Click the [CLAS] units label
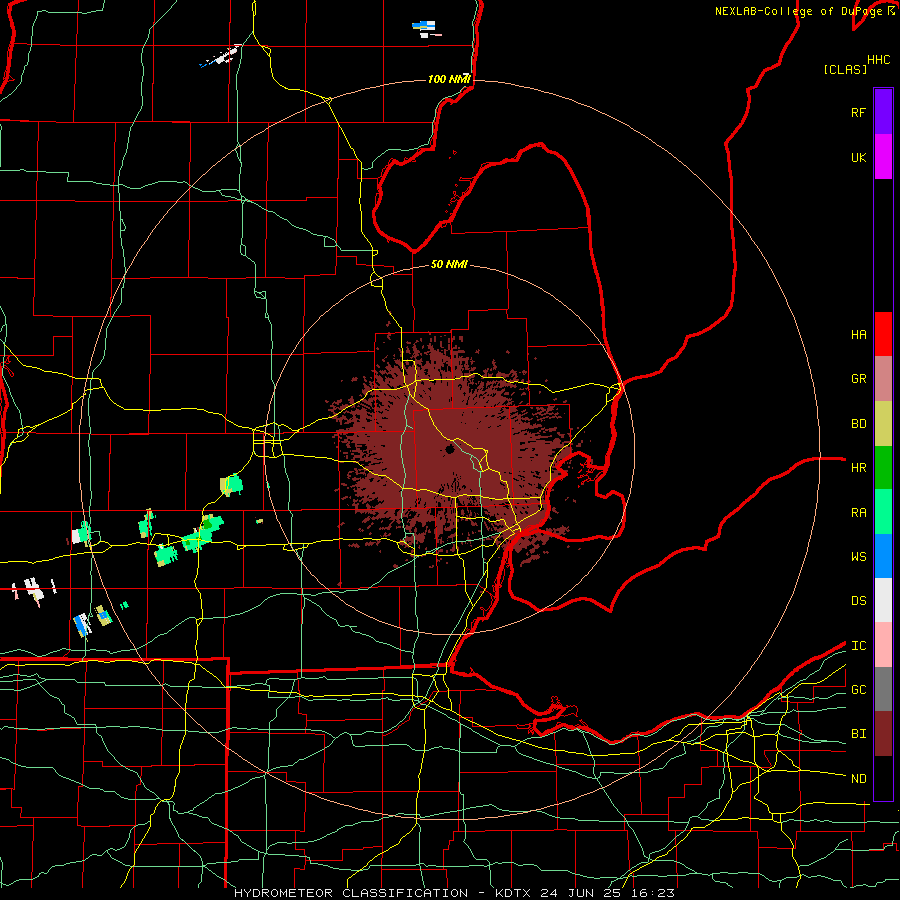 click(x=845, y=70)
